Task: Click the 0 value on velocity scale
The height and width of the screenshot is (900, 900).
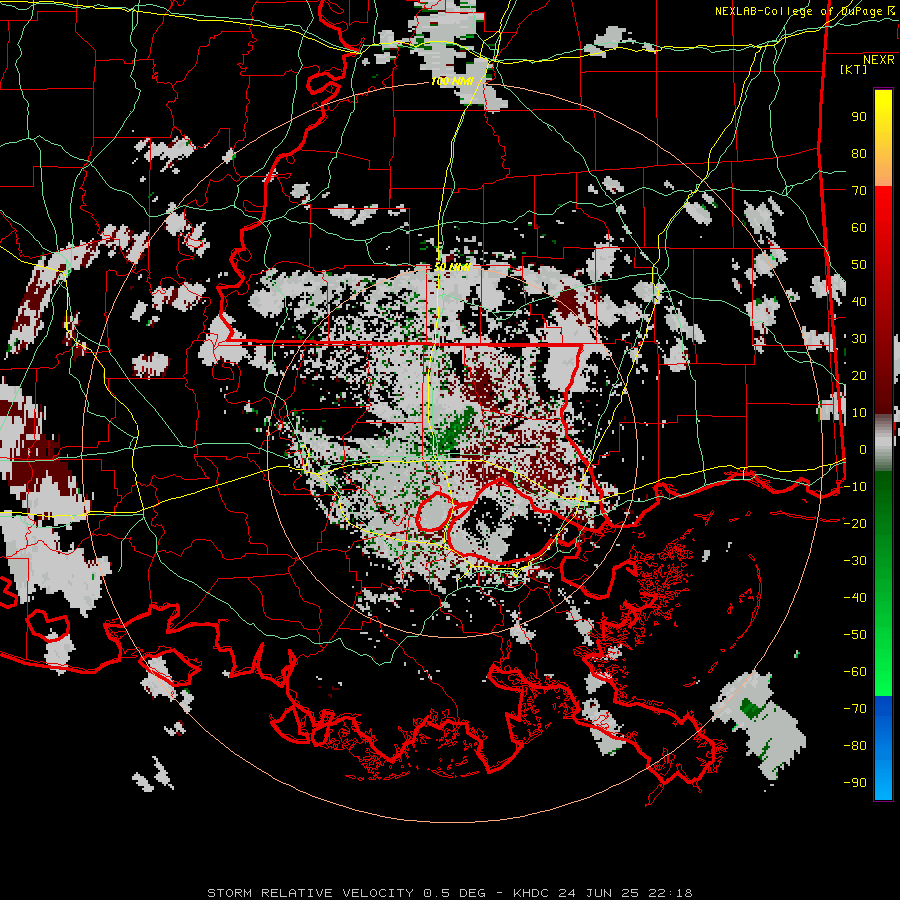Action: (x=863, y=449)
